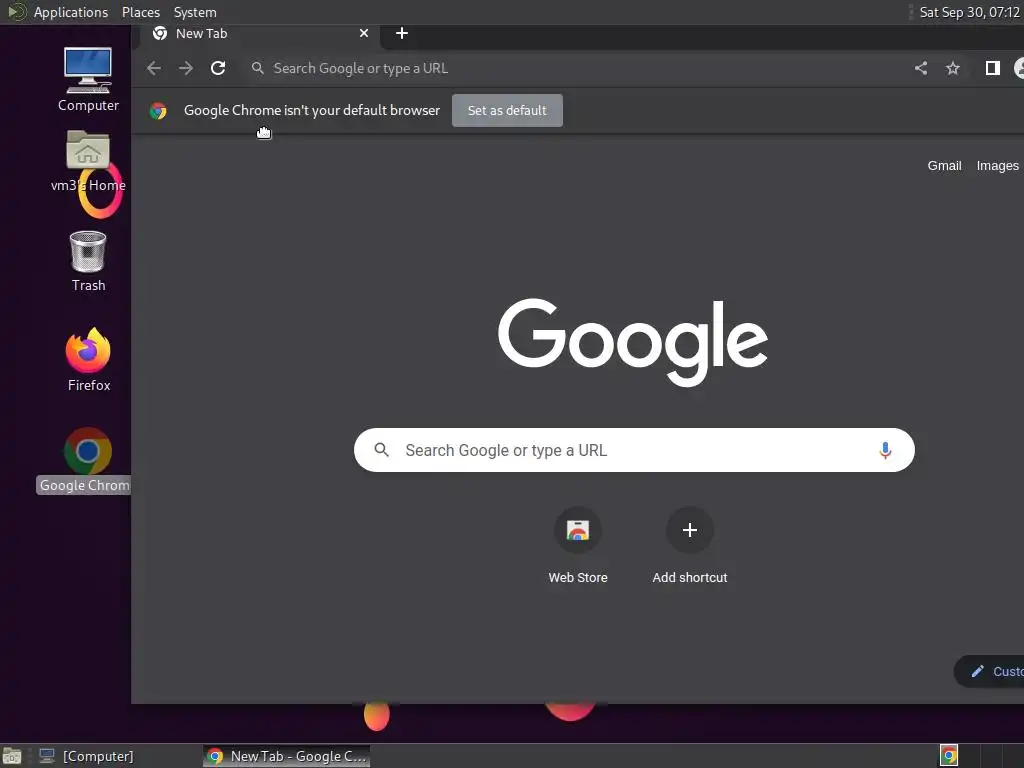This screenshot has width=1024, height=768.
Task: Add a new shortcut tile
Action: tap(690, 546)
